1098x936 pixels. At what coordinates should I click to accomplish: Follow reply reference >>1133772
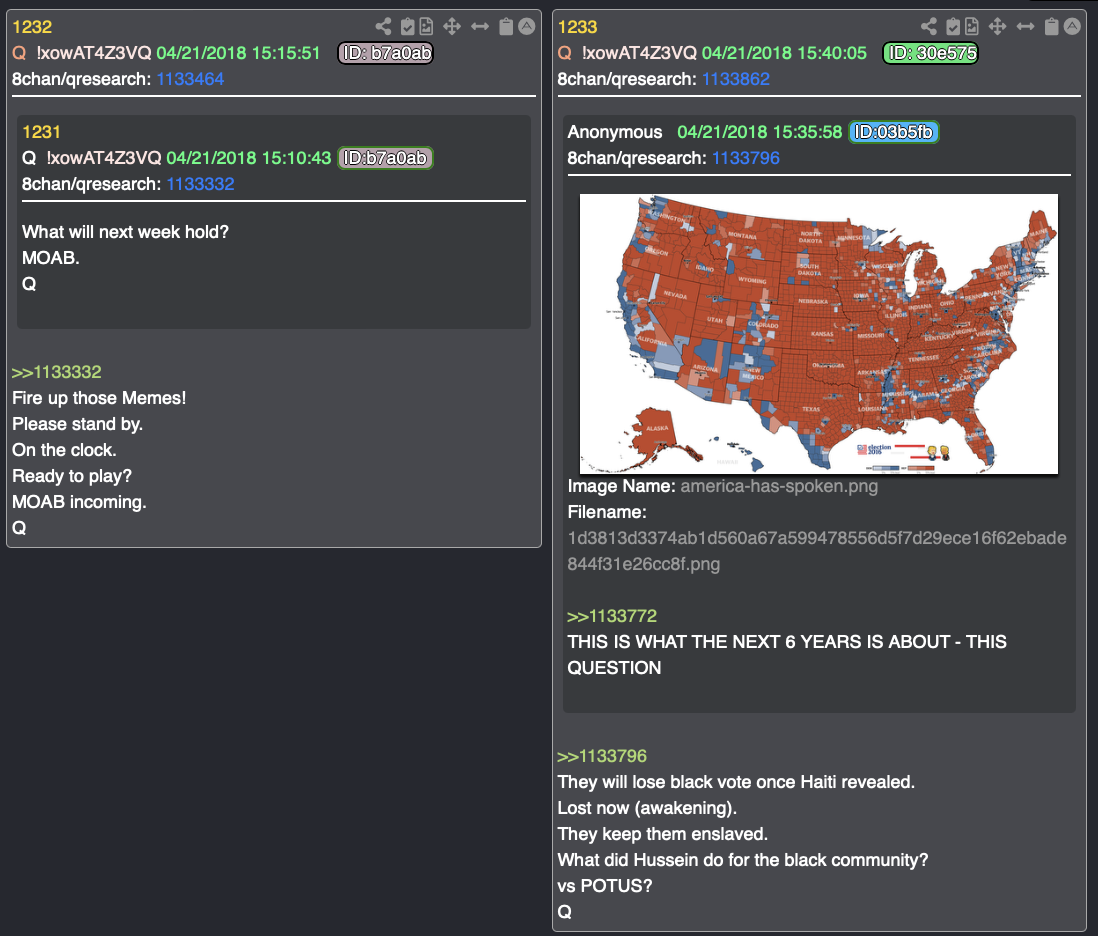[612, 616]
